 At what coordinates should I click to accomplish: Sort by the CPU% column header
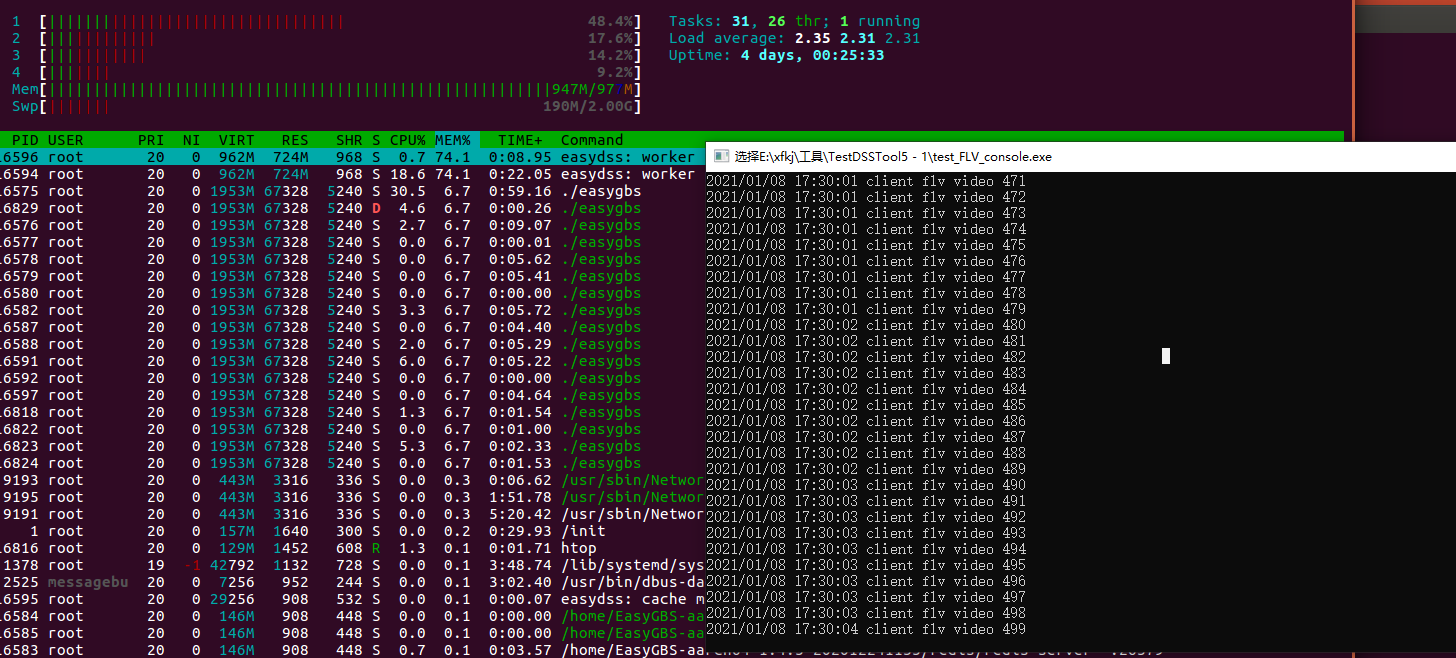tap(407, 140)
